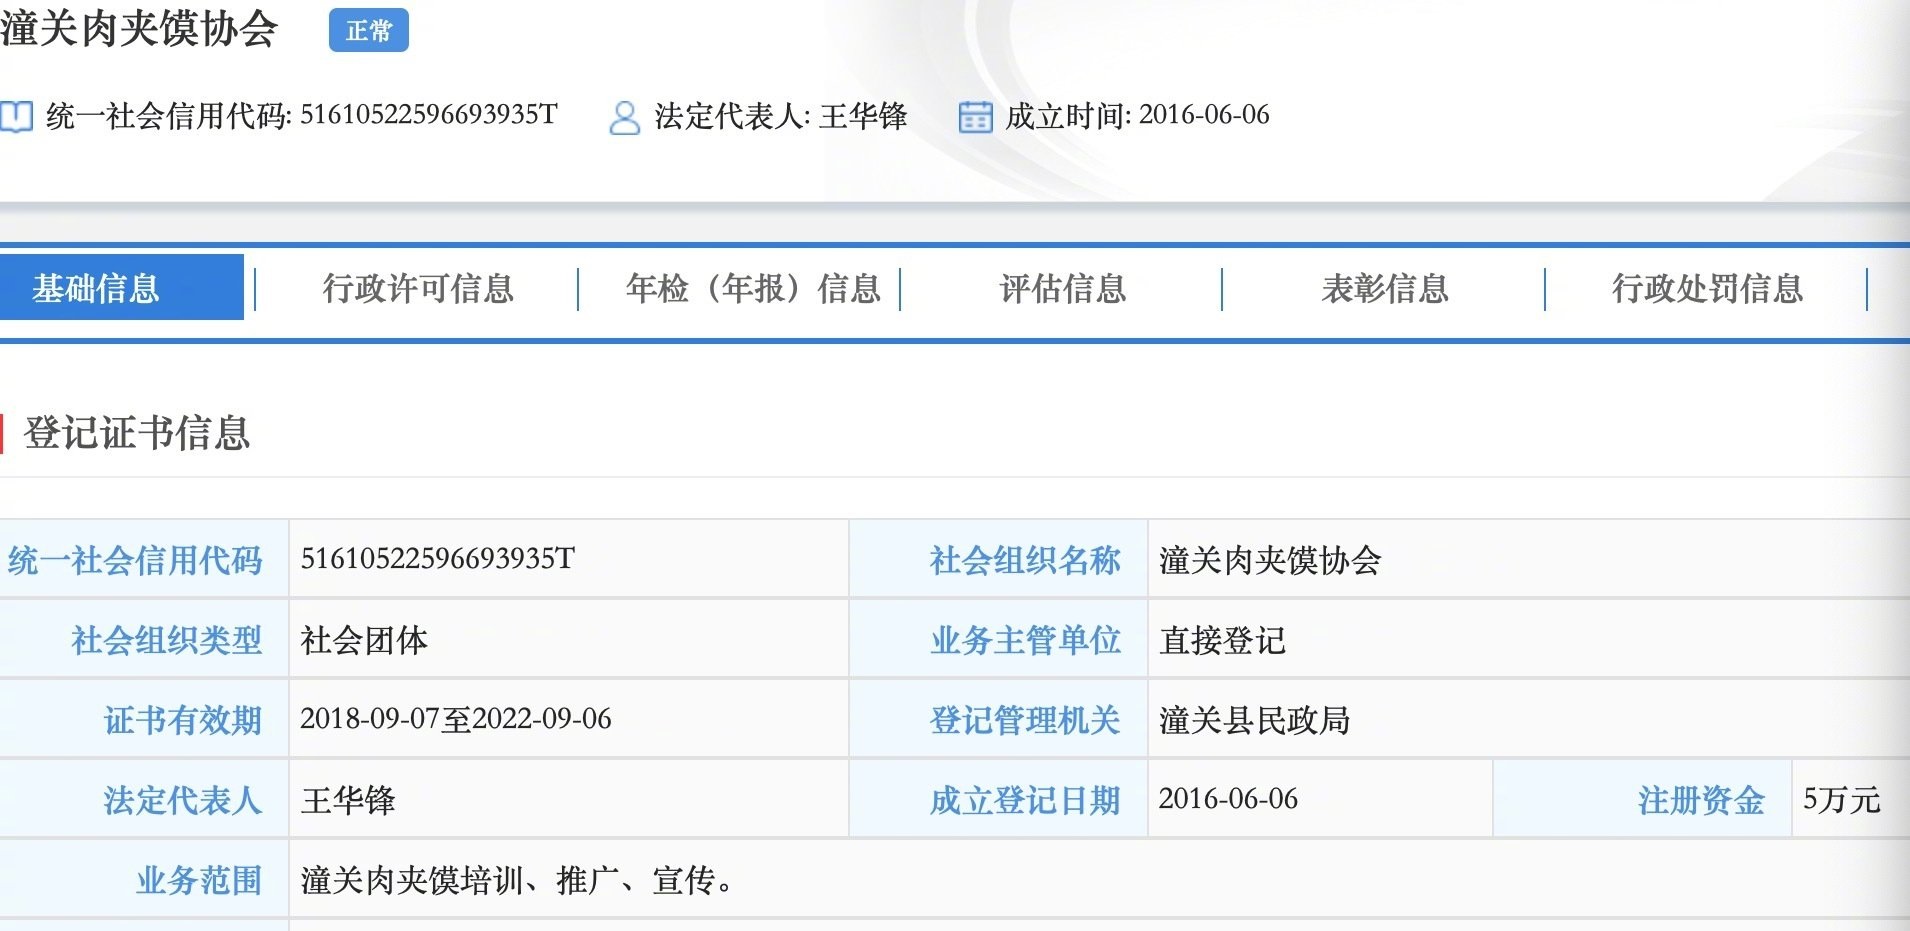Click the 成立登记日期 label

point(1025,800)
